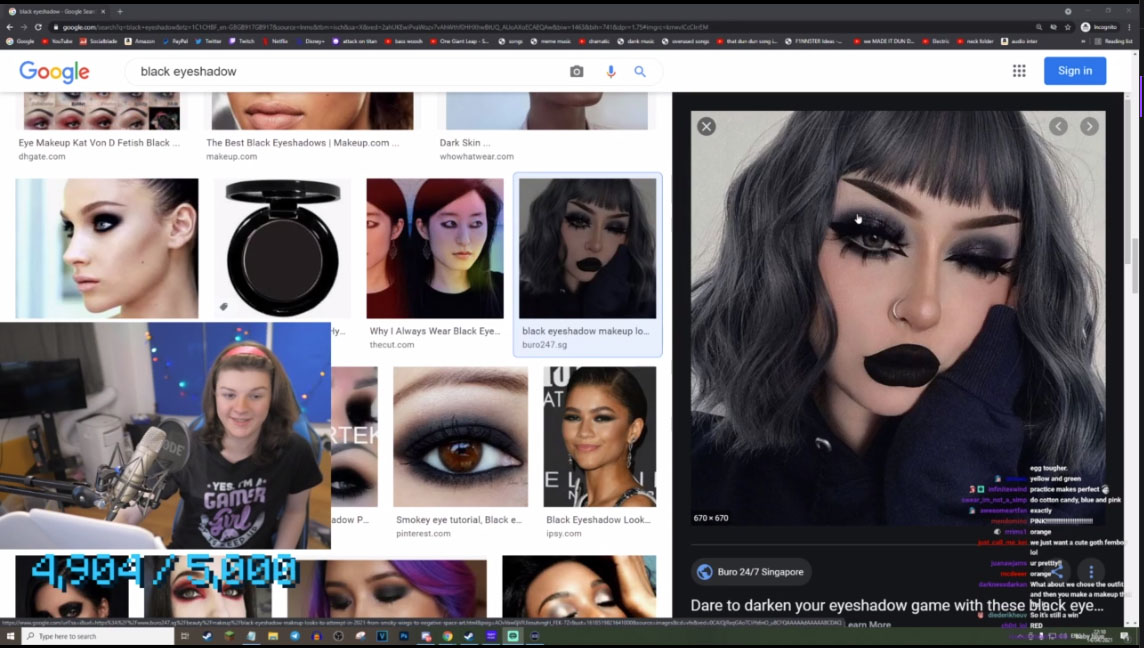Screen dimensions: 1144x648
Task: Open Task View on taskbar
Action: click(185, 636)
